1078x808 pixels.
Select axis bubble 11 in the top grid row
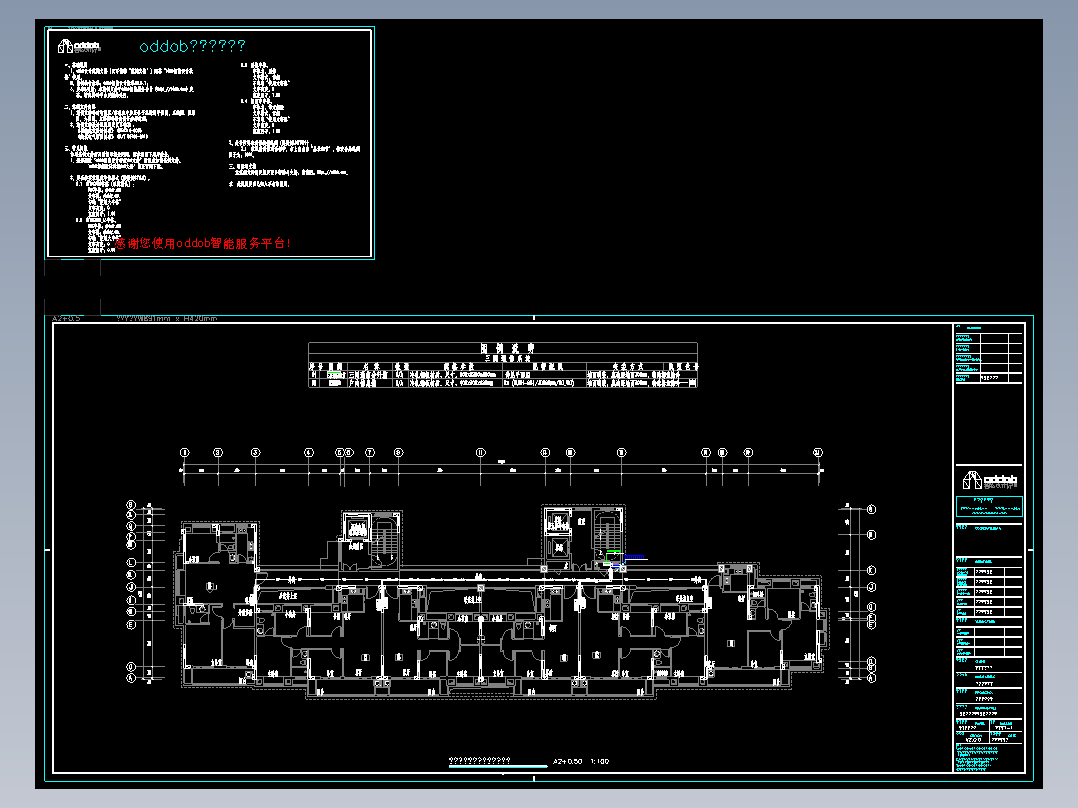481,452
